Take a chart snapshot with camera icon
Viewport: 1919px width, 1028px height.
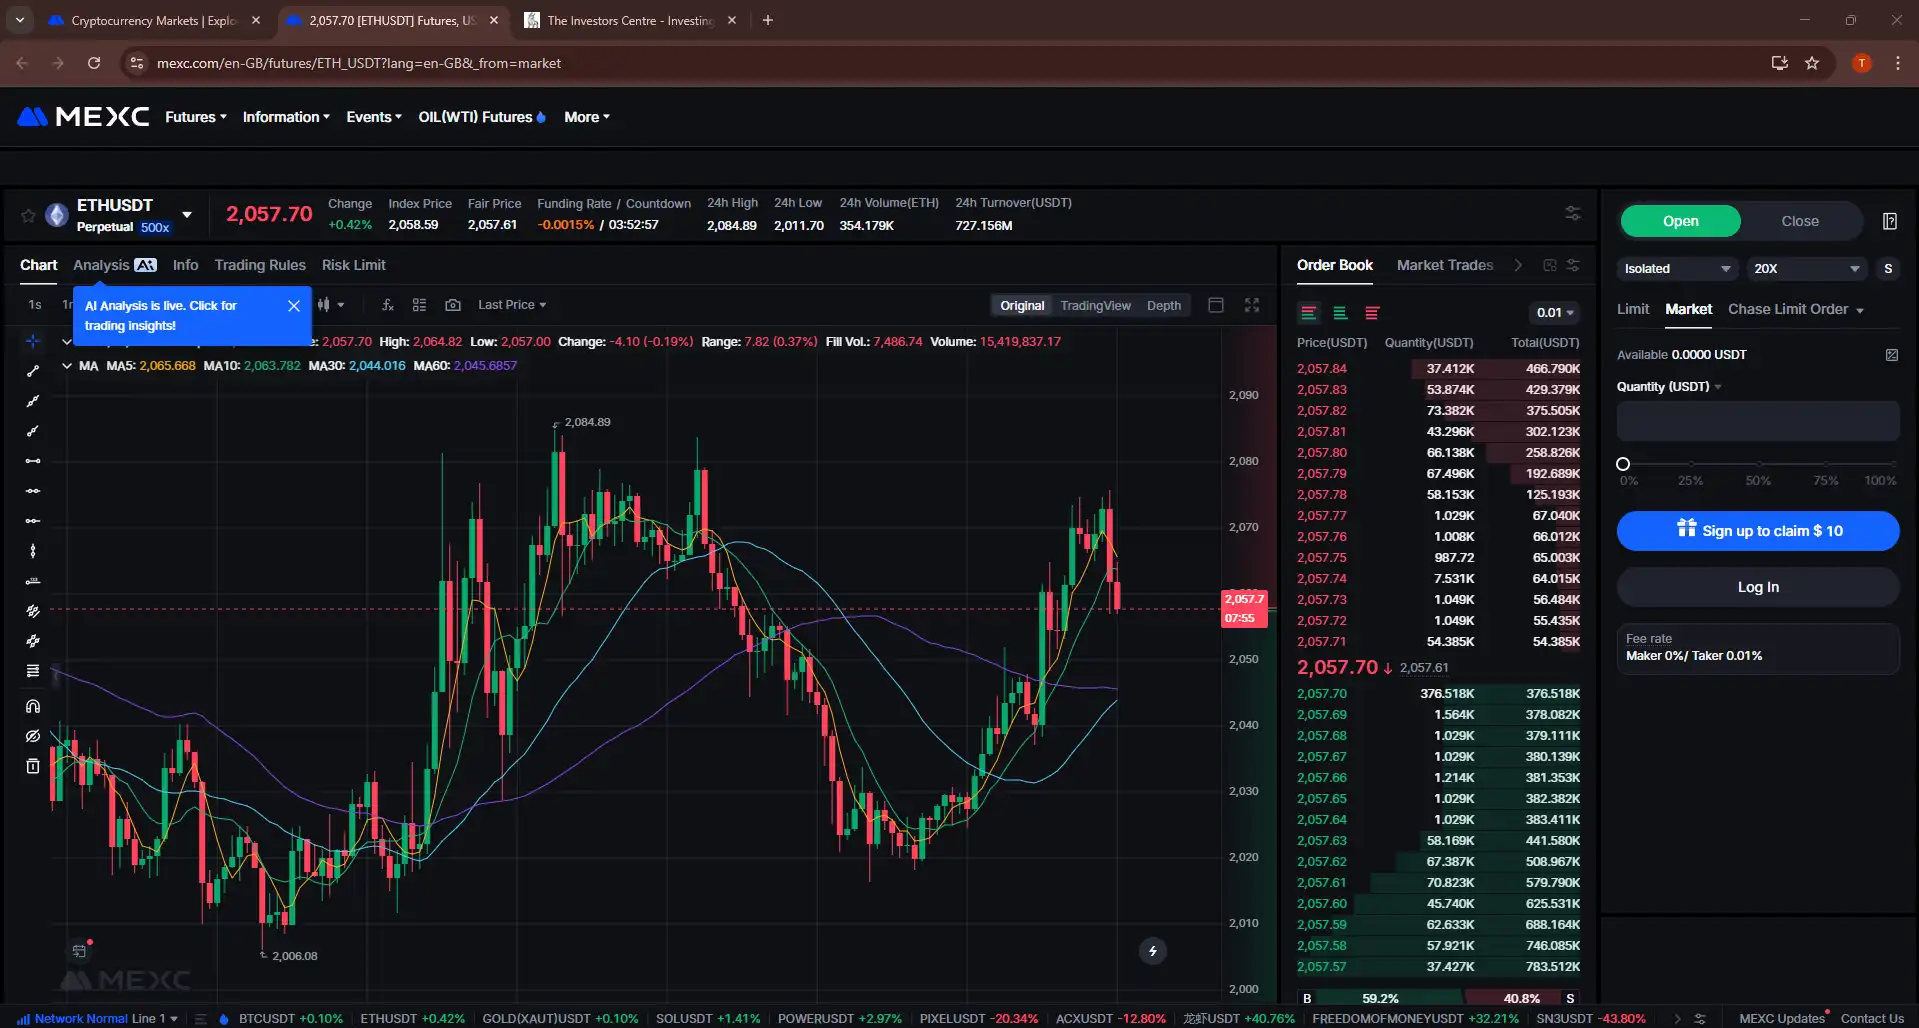click(x=453, y=305)
